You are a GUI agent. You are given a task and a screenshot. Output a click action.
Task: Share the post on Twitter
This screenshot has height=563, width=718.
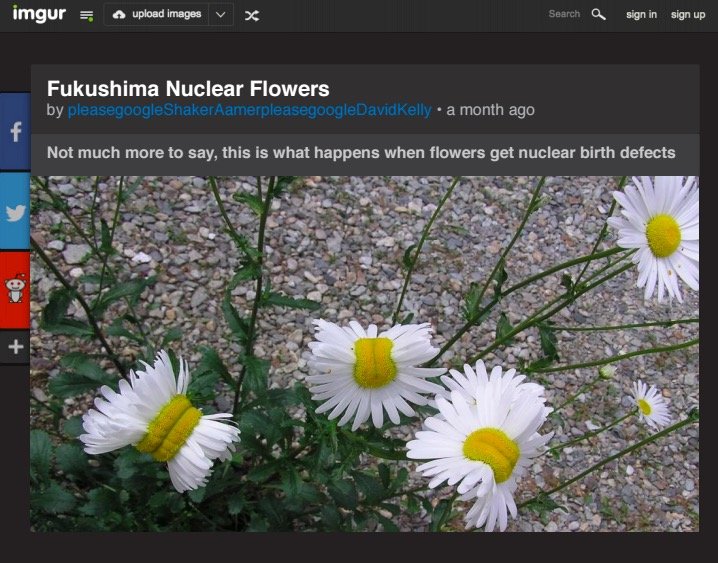click(14, 212)
